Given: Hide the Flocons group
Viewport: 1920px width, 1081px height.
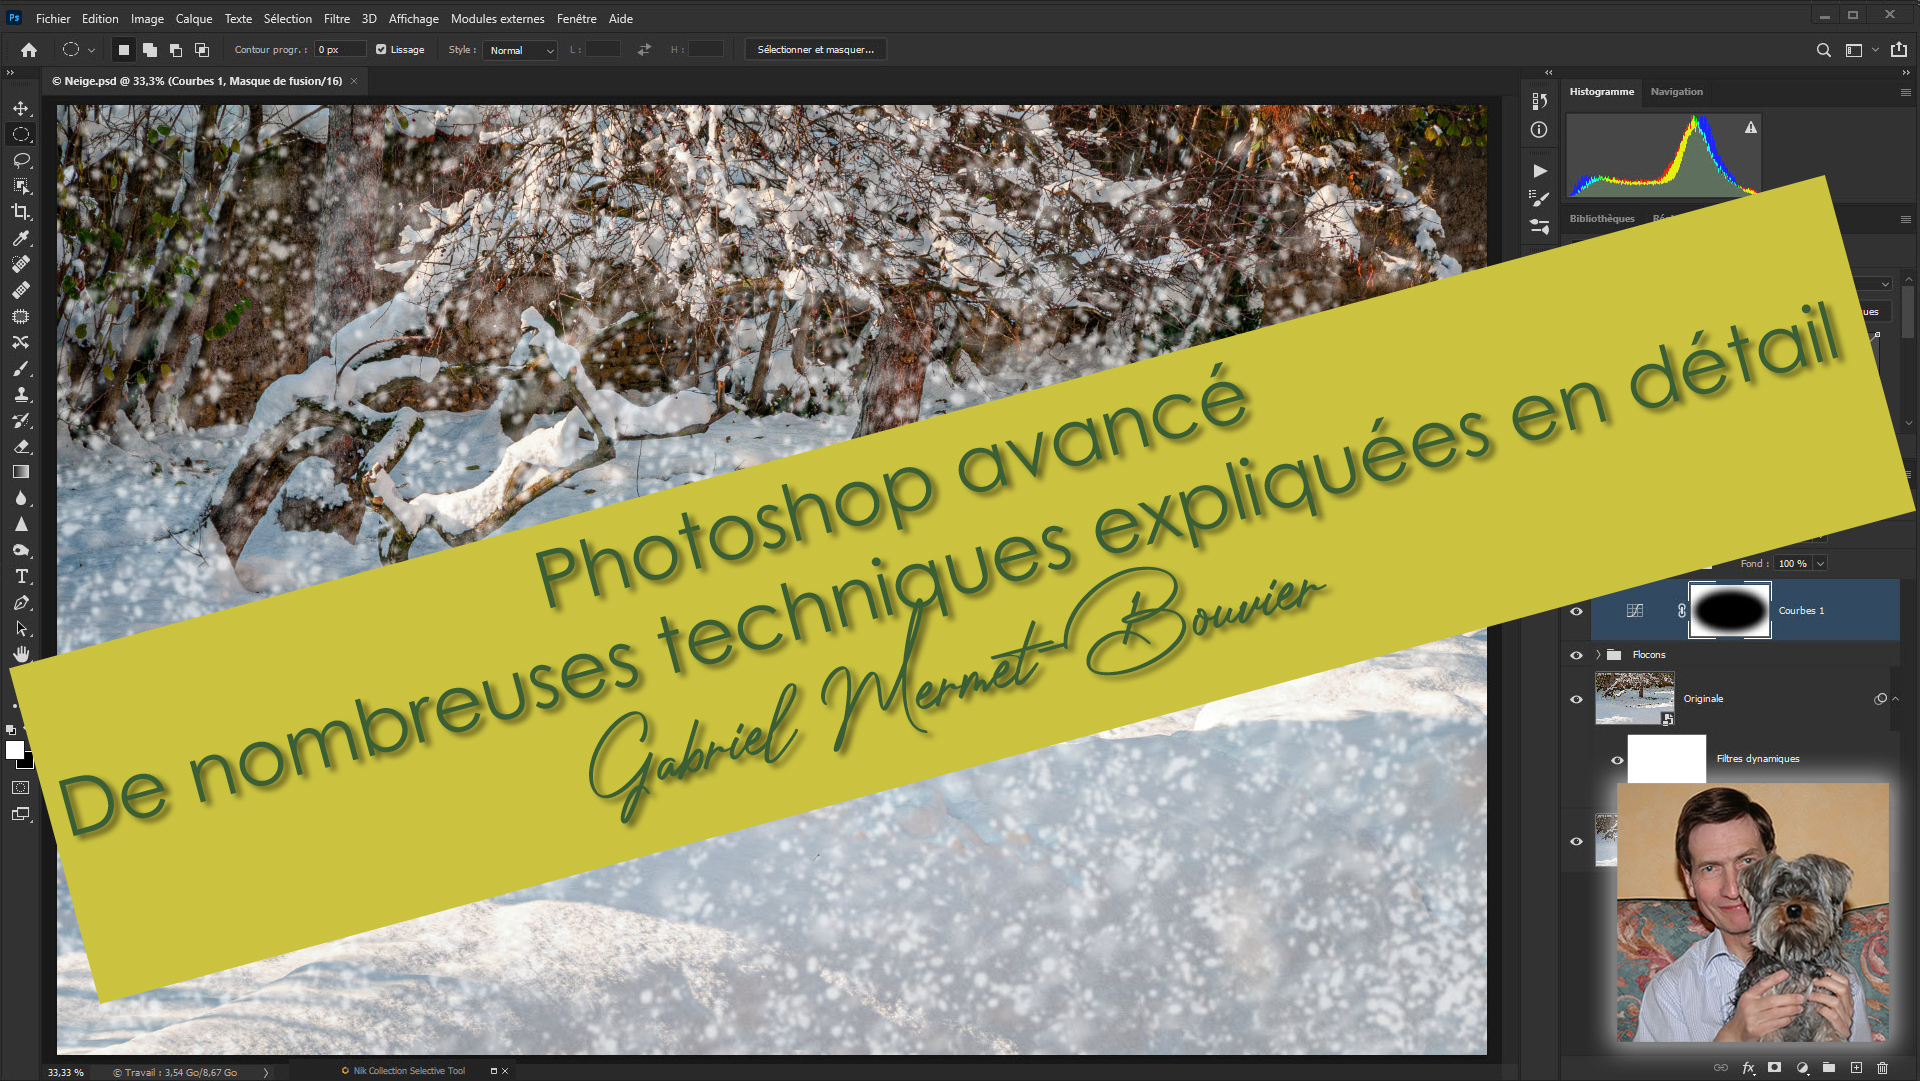Looking at the screenshot, I should [1576, 655].
